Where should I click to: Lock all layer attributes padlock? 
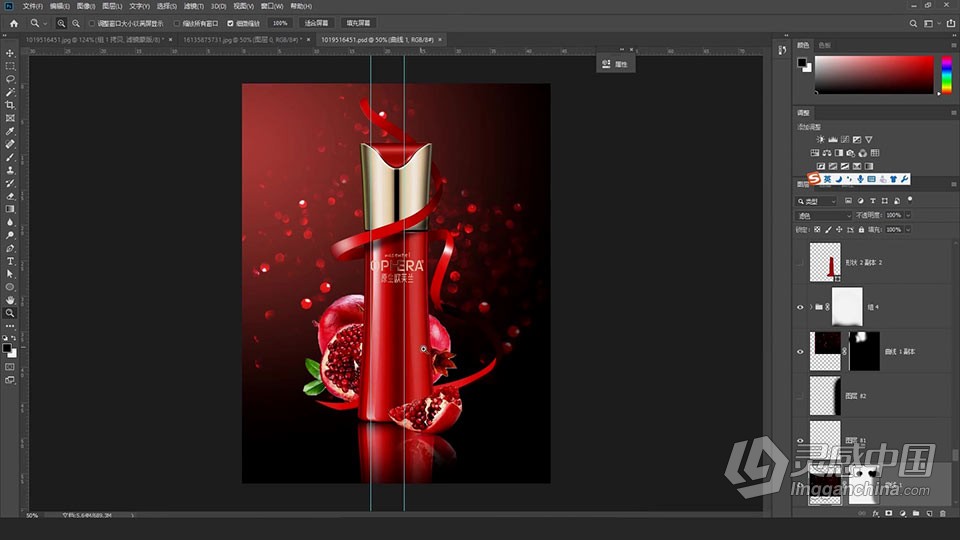(x=861, y=230)
